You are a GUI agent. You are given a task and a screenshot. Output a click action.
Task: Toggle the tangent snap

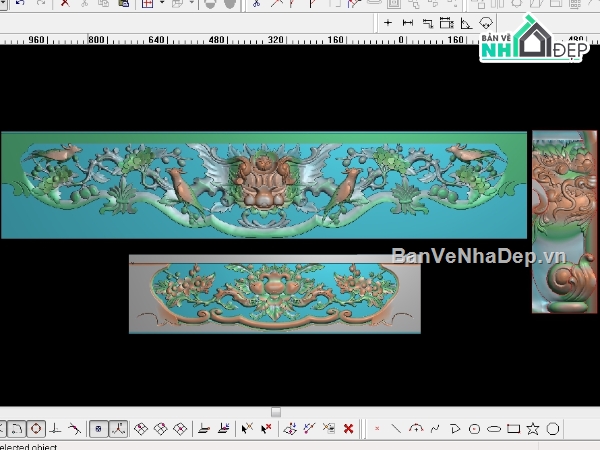pos(75,429)
